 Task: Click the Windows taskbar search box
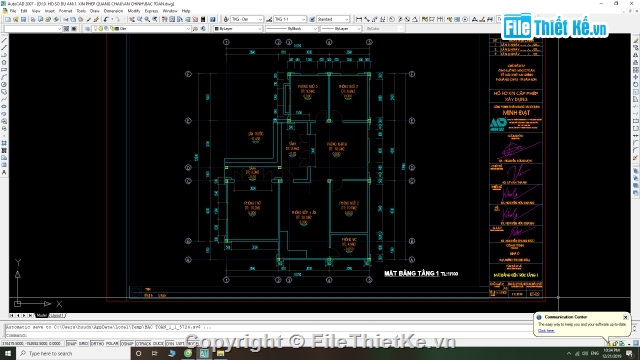(73, 353)
